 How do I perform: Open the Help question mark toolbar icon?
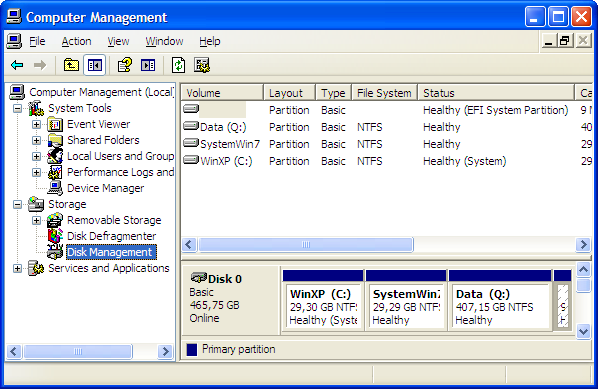(x=125, y=65)
